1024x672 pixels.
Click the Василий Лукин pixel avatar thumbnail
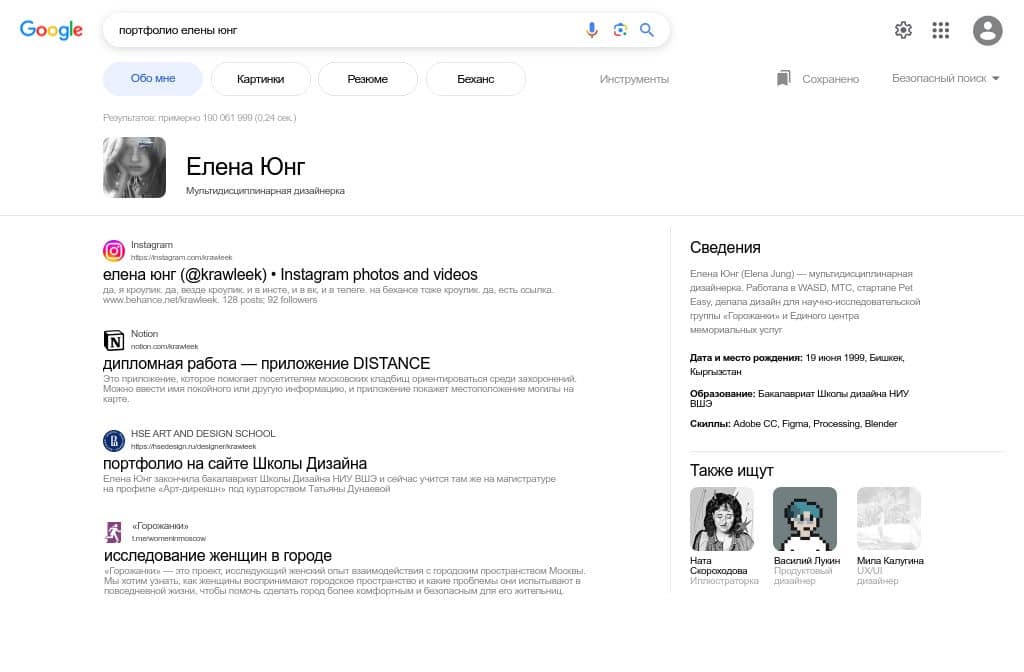[x=805, y=519]
